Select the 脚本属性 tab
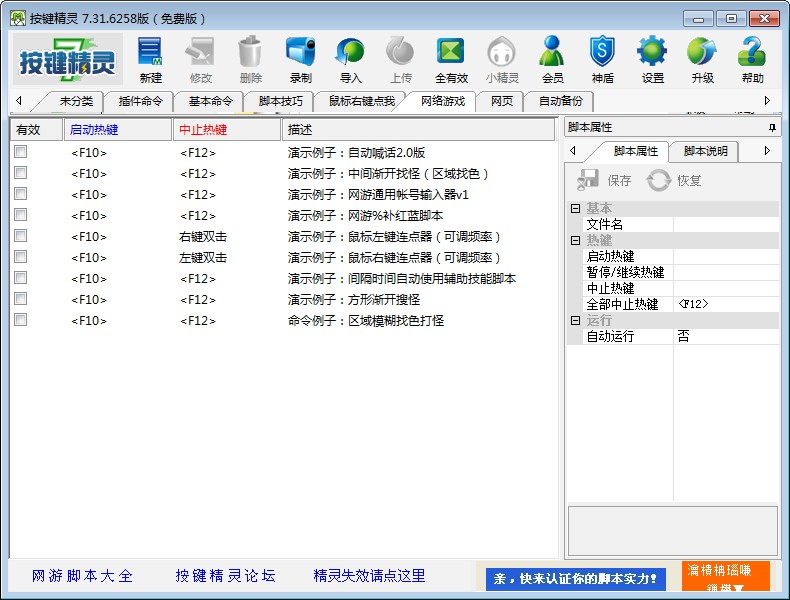Image resolution: width=790 pixels, height=600 pixels. (635, 151)
